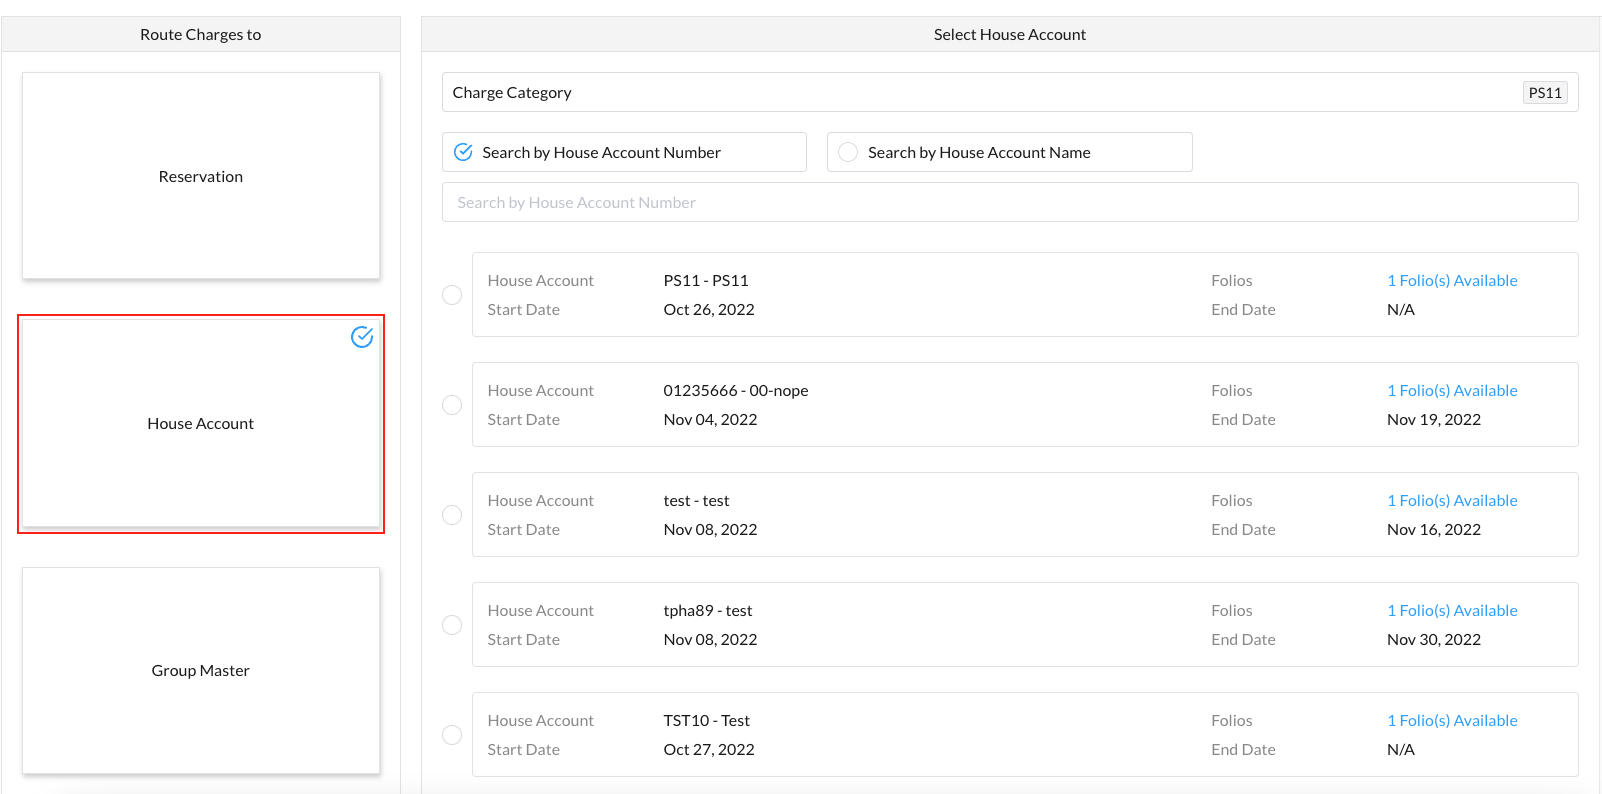Click the Charge Category field

click(x=980, y=93)
